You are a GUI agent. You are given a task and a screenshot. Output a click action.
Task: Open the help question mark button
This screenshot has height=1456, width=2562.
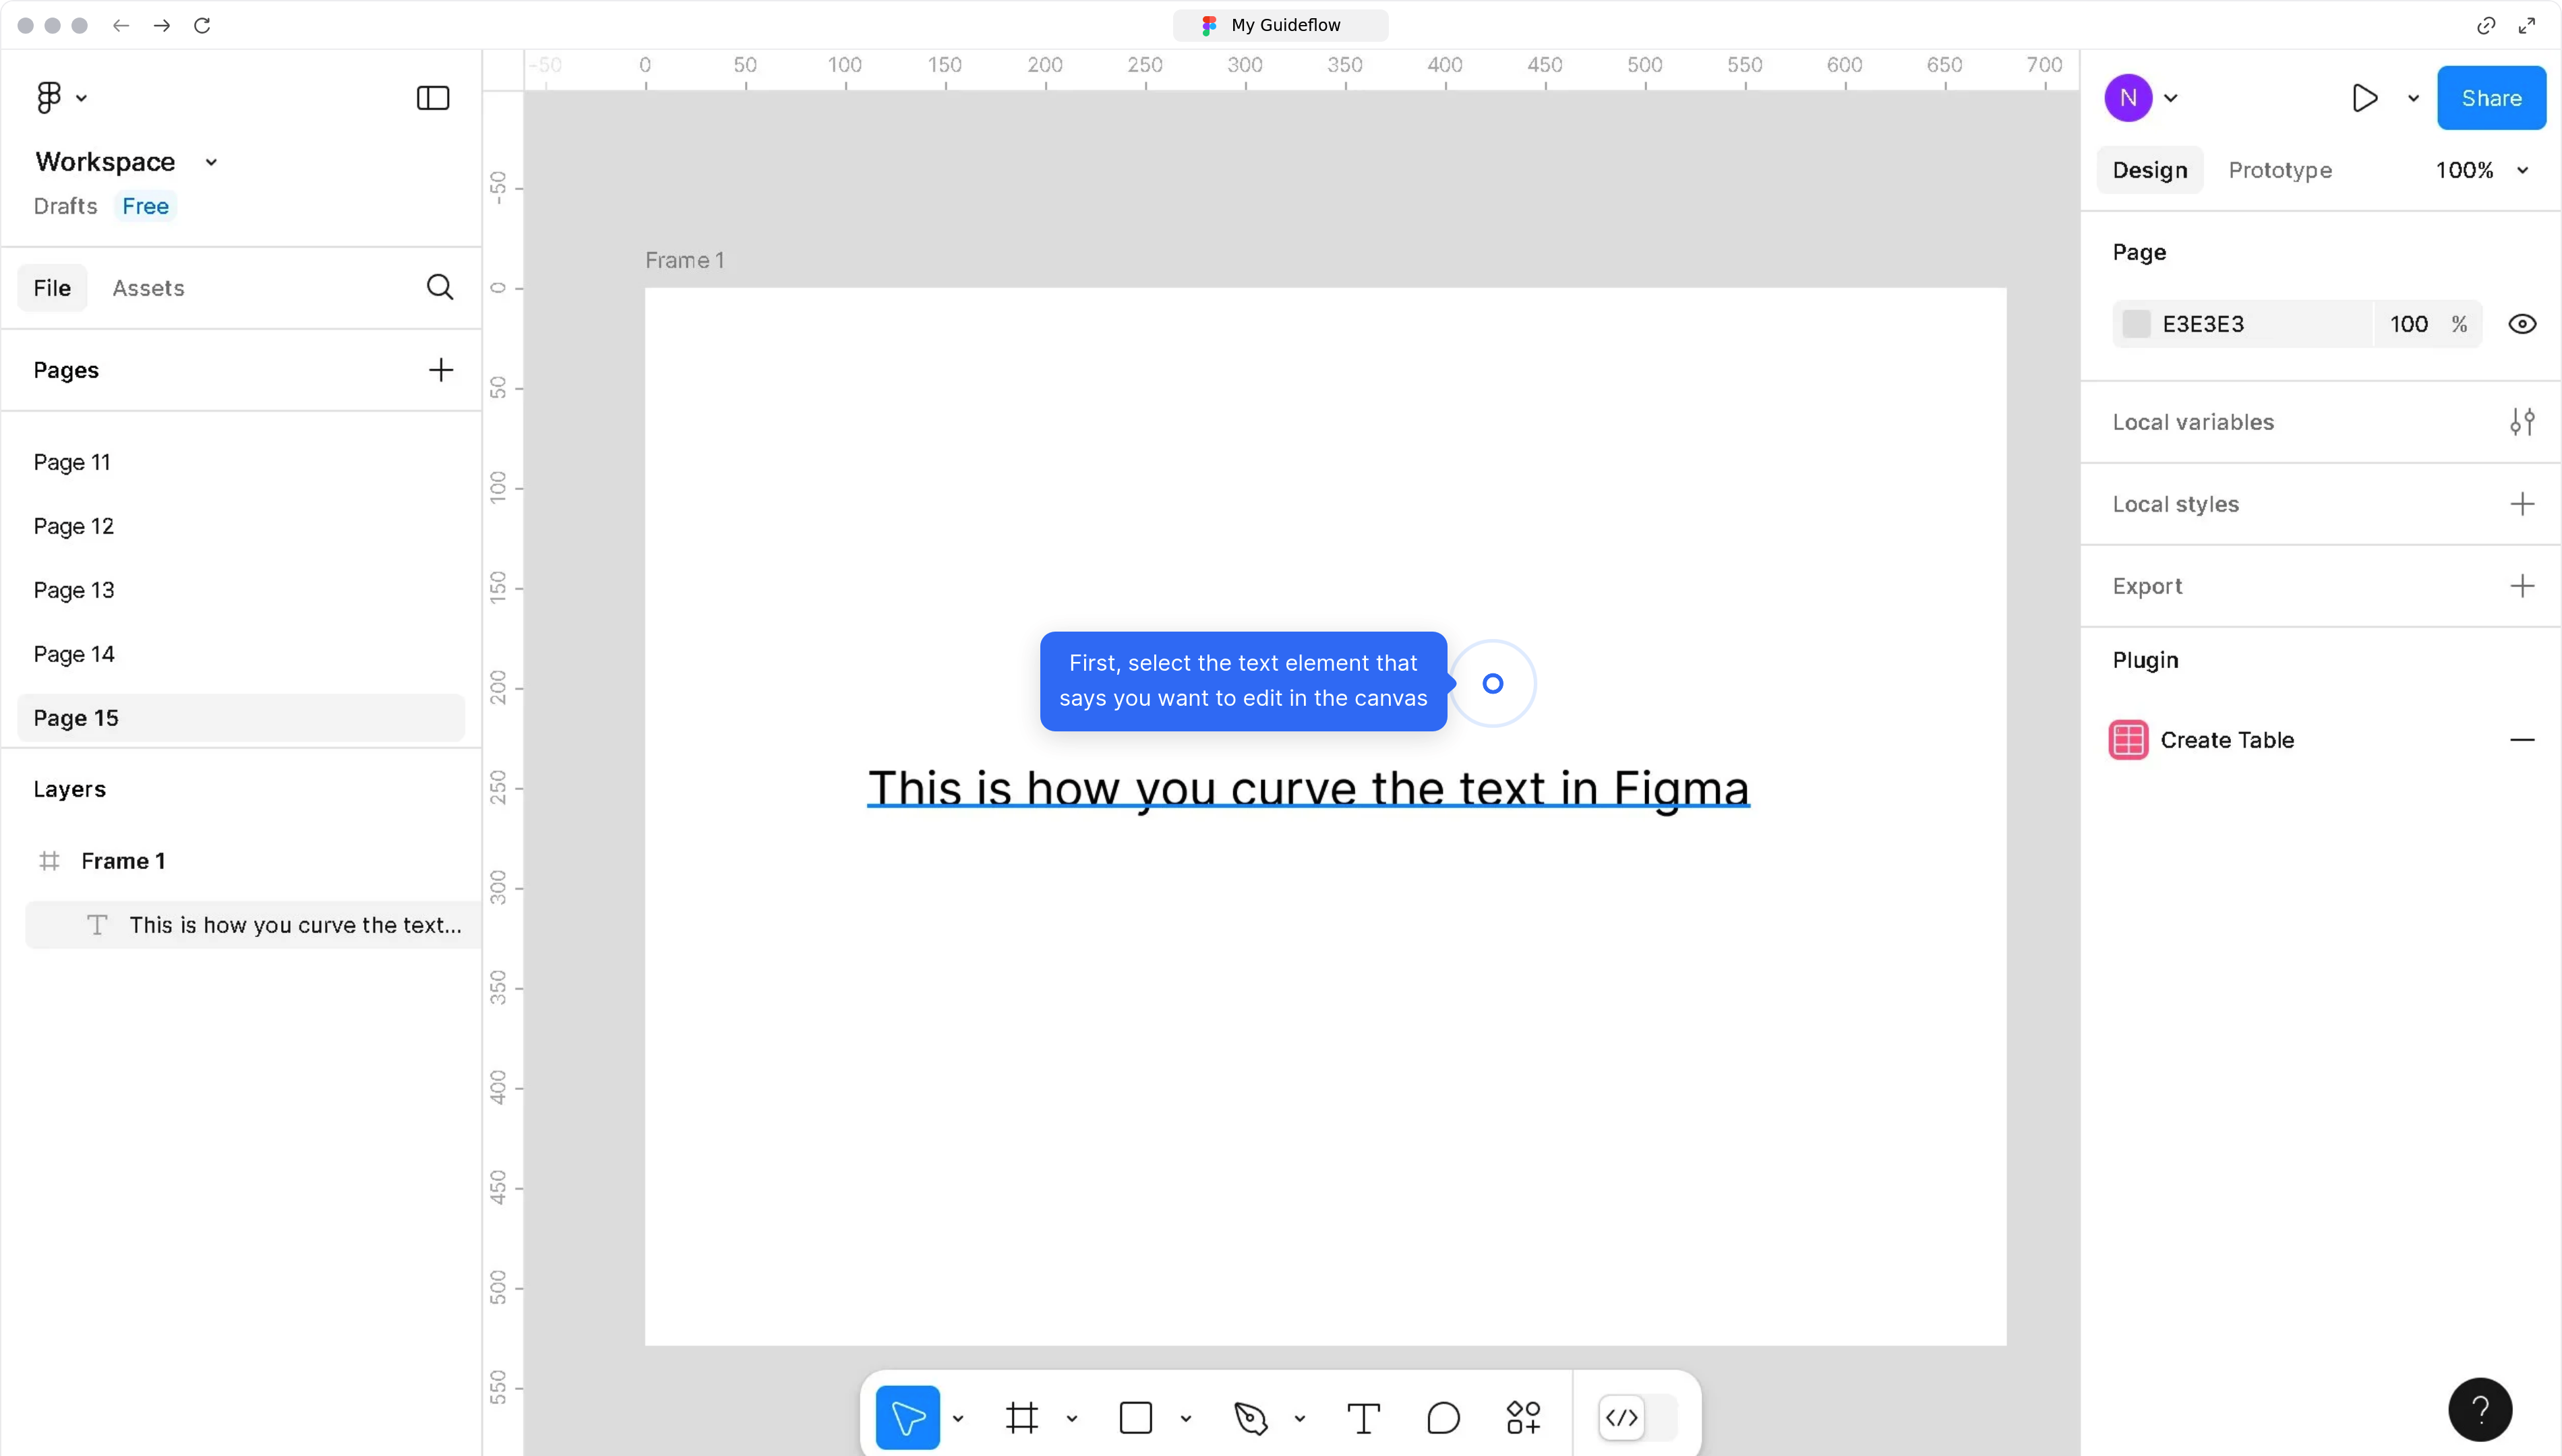click(2480, 1409)
